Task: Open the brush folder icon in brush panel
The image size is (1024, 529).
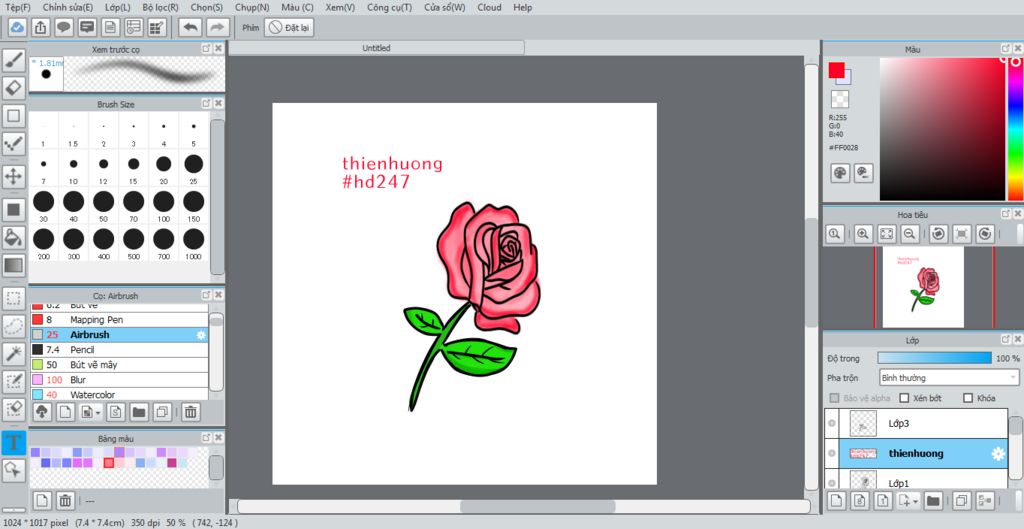Action: click(x=138, y=412)
